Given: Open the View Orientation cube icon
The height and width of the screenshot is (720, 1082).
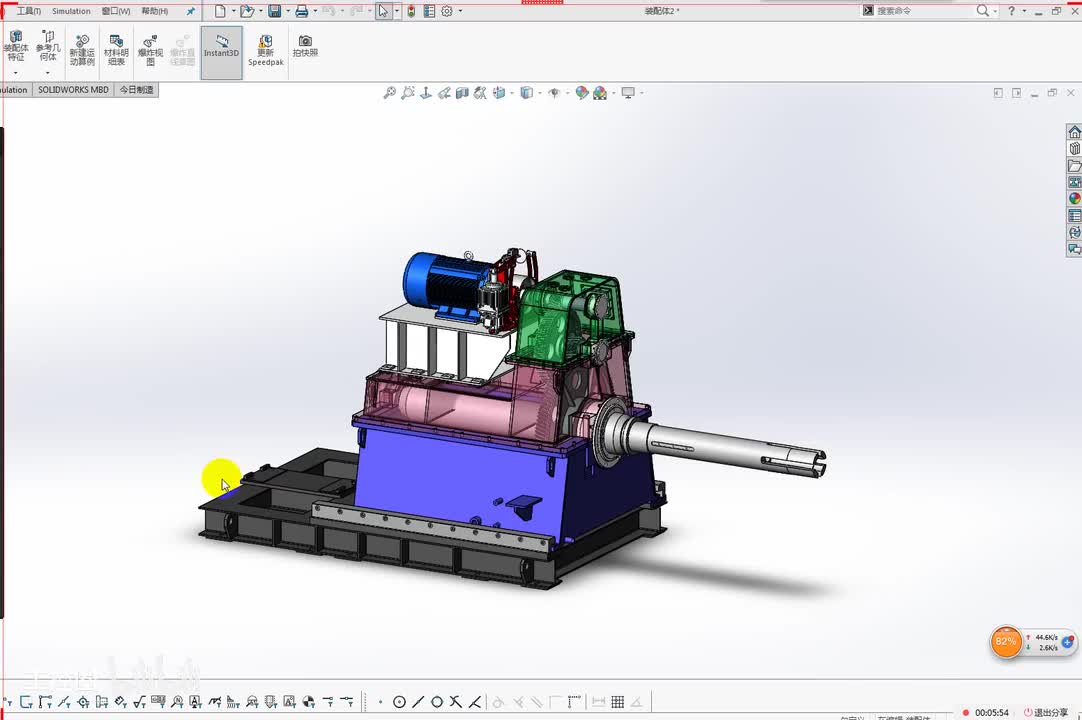Looking at the screenshot, I should click(498, 93).
